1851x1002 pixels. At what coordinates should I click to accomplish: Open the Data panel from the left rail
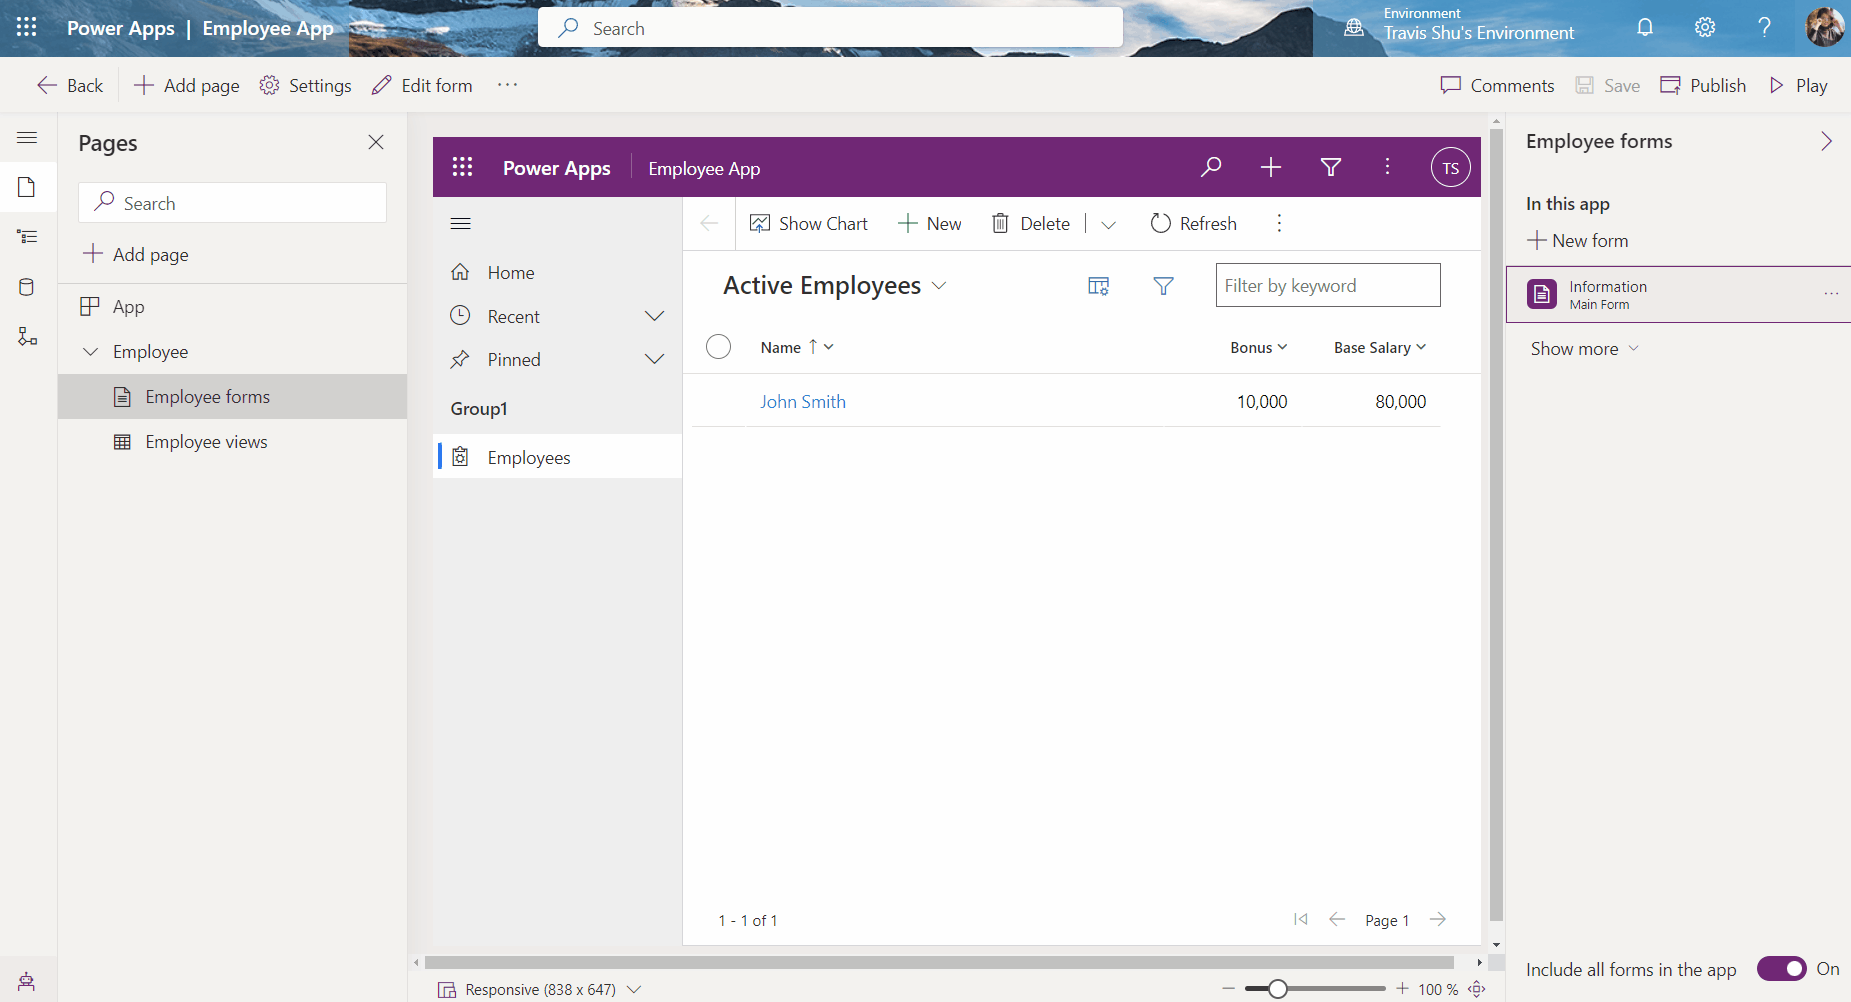click(27, 287)
